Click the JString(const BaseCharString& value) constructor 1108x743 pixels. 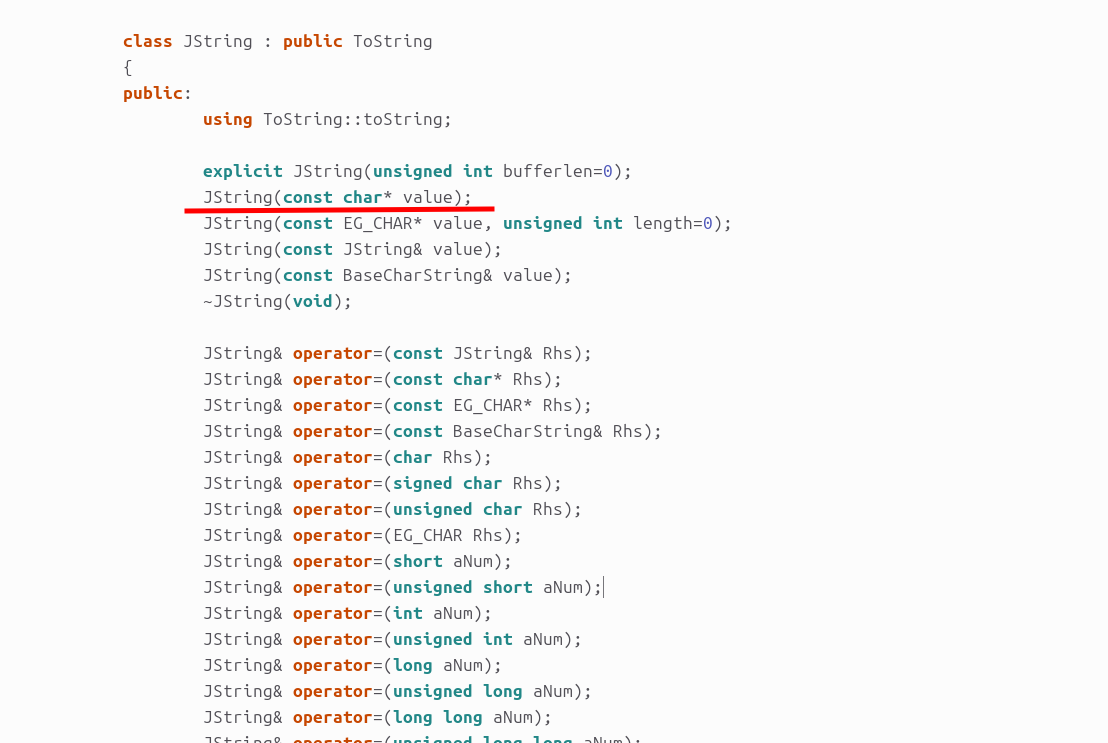coord(387,275)
